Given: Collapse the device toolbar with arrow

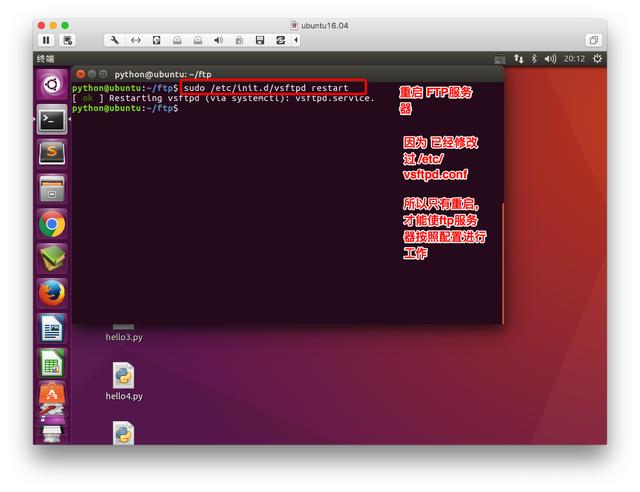Looking at the screenshot, I should [x=296, y=40].
